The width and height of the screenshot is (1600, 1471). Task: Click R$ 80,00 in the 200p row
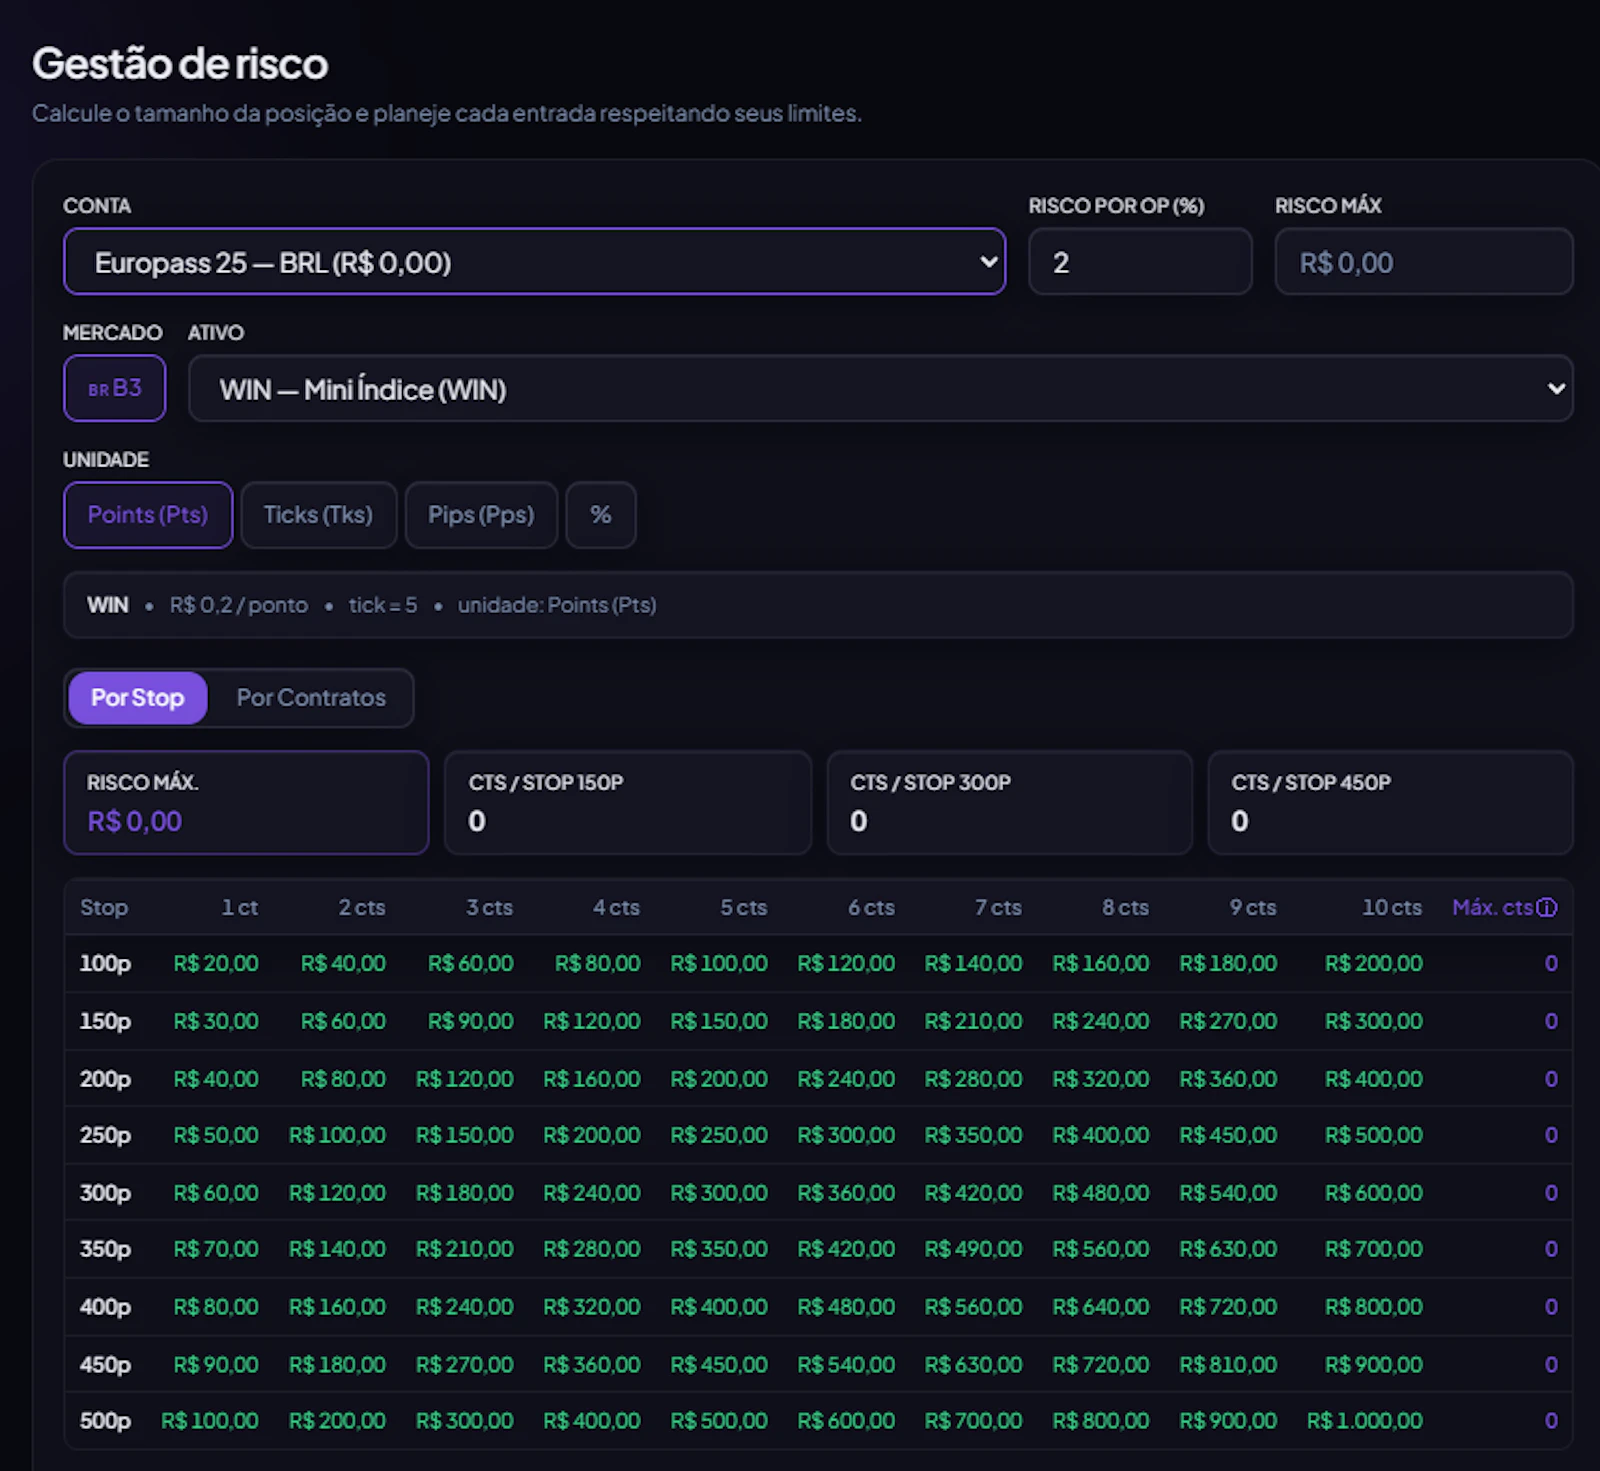point(343,1080)
